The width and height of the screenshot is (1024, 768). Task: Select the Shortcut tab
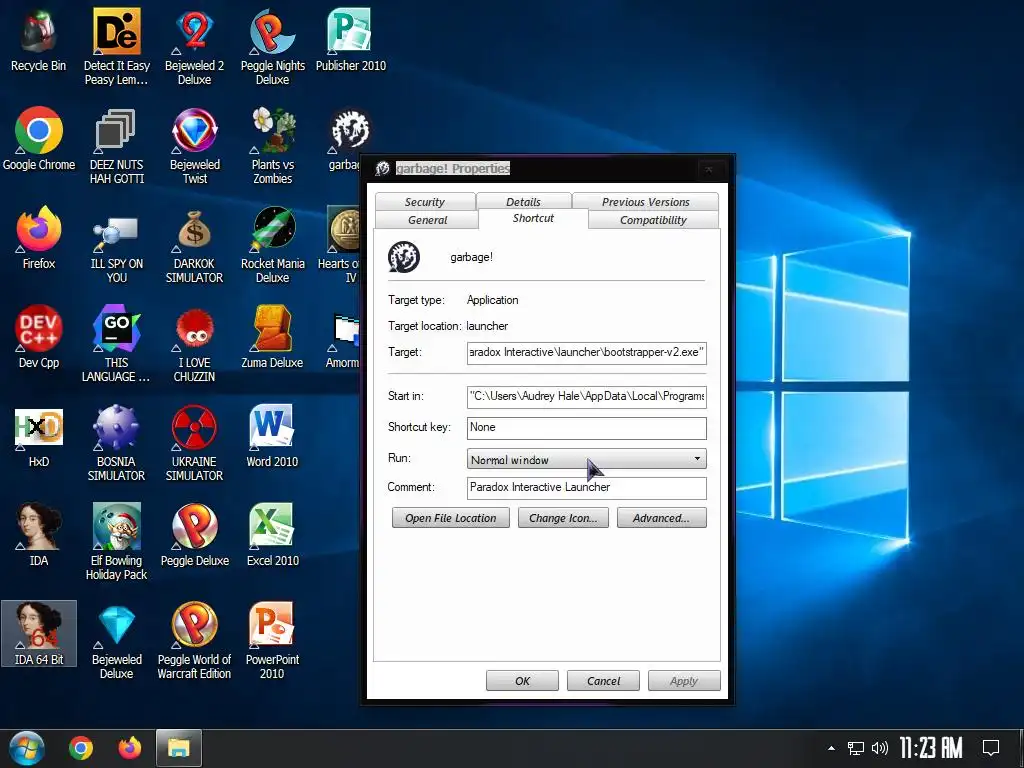coord(534,218)
